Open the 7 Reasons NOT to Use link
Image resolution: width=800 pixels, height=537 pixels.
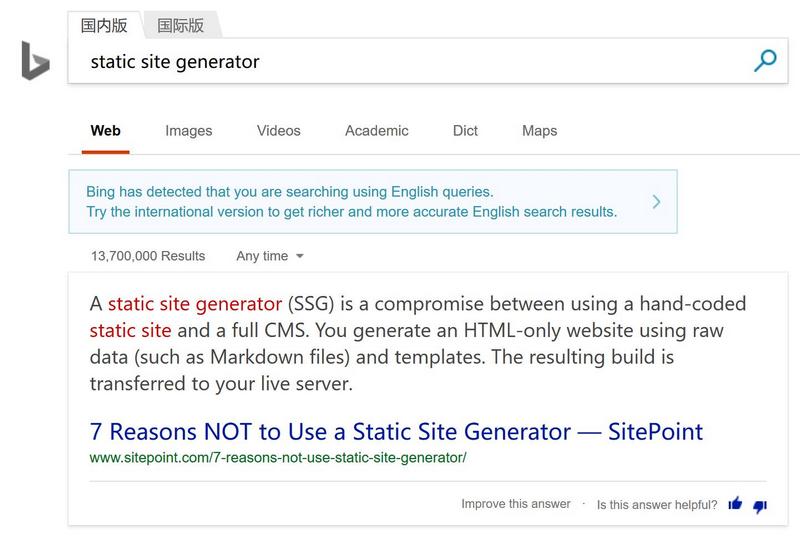coord(396,432)
